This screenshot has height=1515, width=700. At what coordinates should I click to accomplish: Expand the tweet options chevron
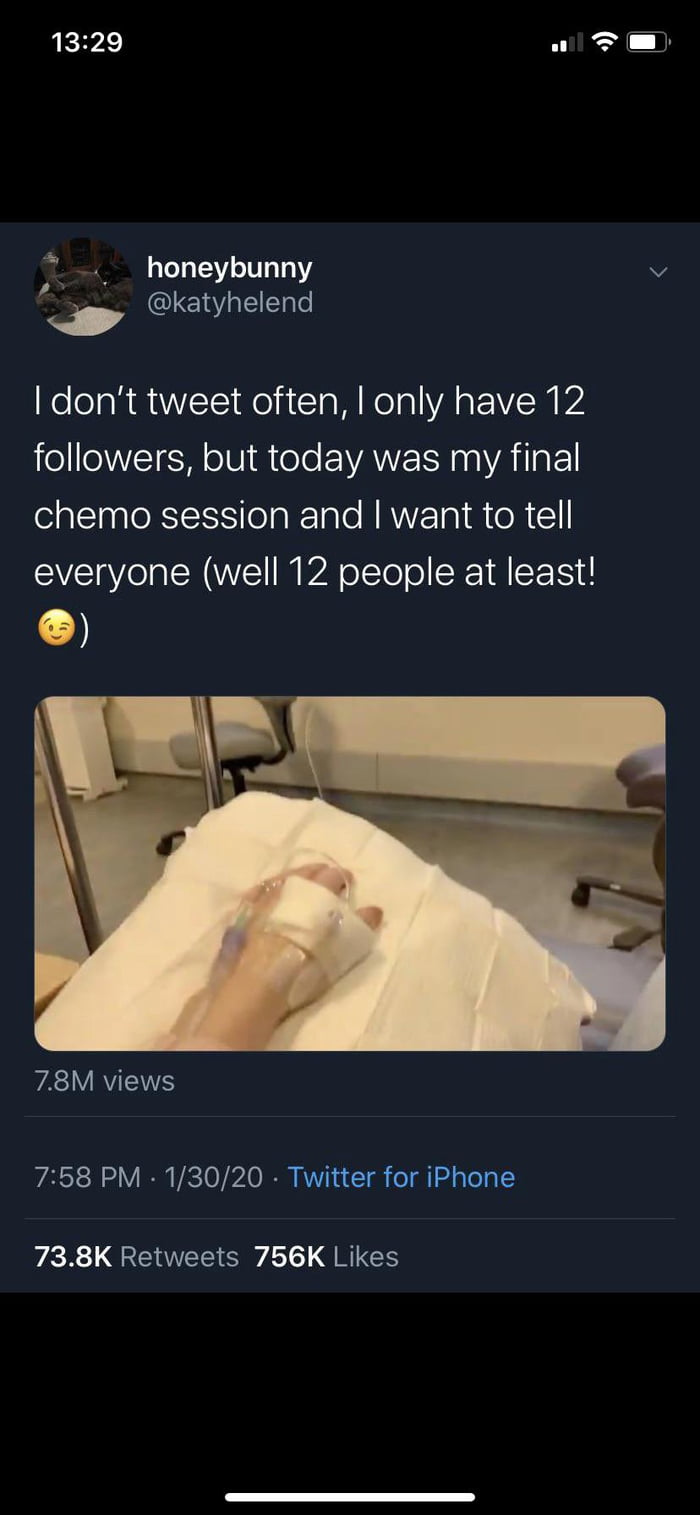point(657,272)
